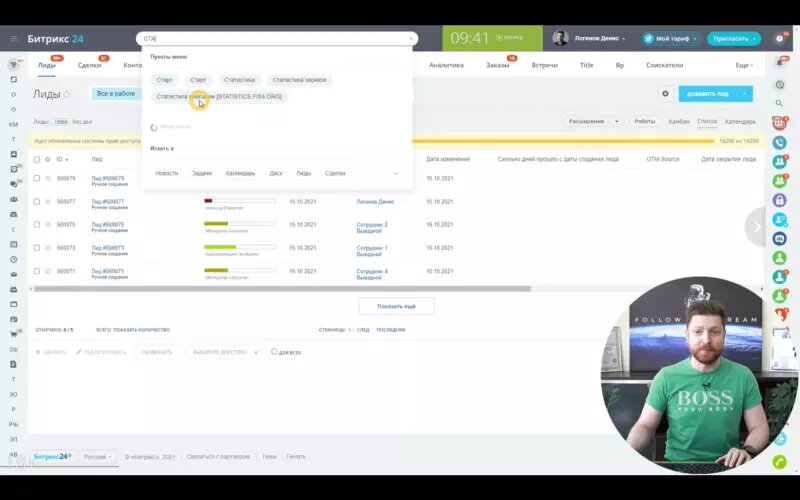Mark Лиды page as favorite with star

pyautogui.click(x=67, y=94)
